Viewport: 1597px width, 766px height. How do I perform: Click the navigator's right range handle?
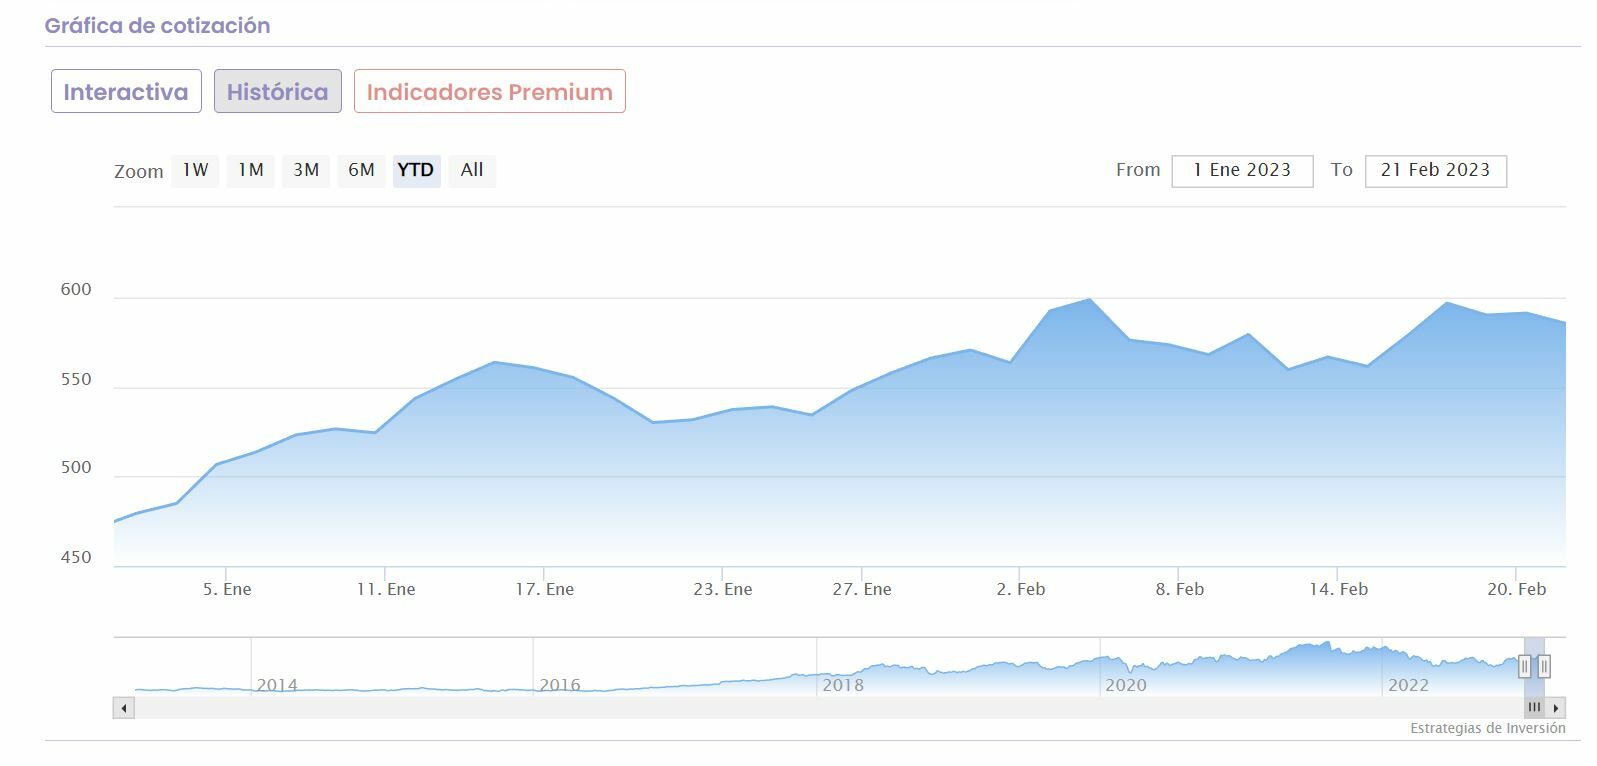tap(1544, 666)
